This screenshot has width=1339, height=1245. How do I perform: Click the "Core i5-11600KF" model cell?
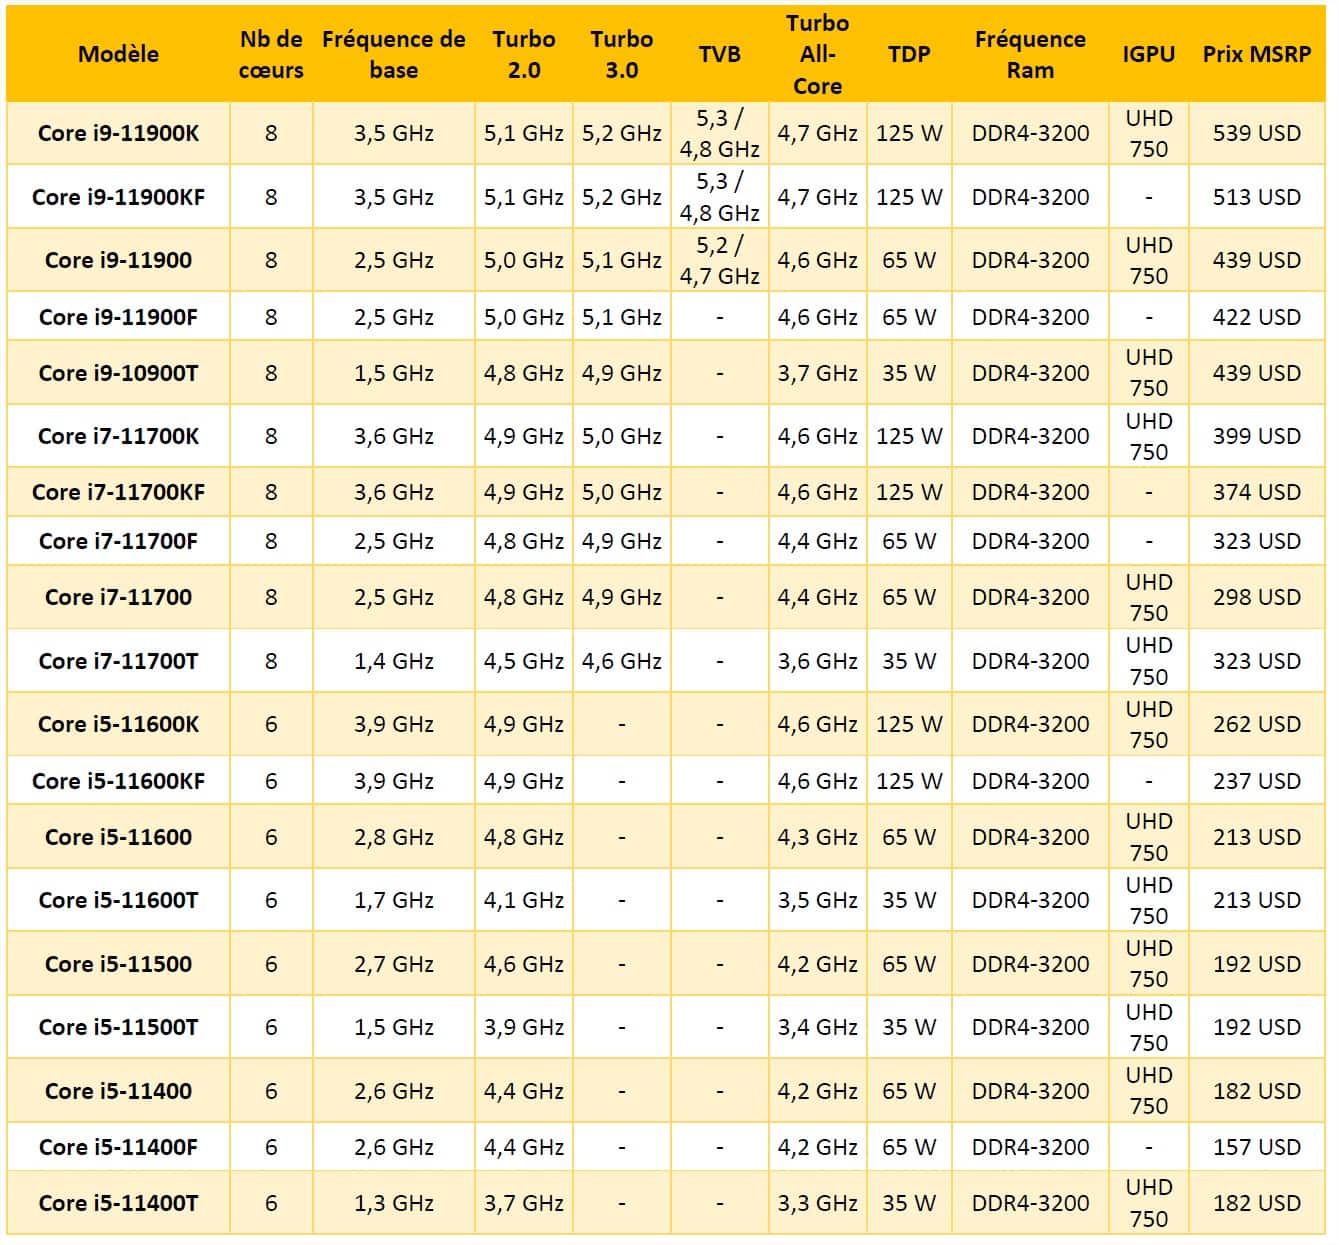(118, 781)
